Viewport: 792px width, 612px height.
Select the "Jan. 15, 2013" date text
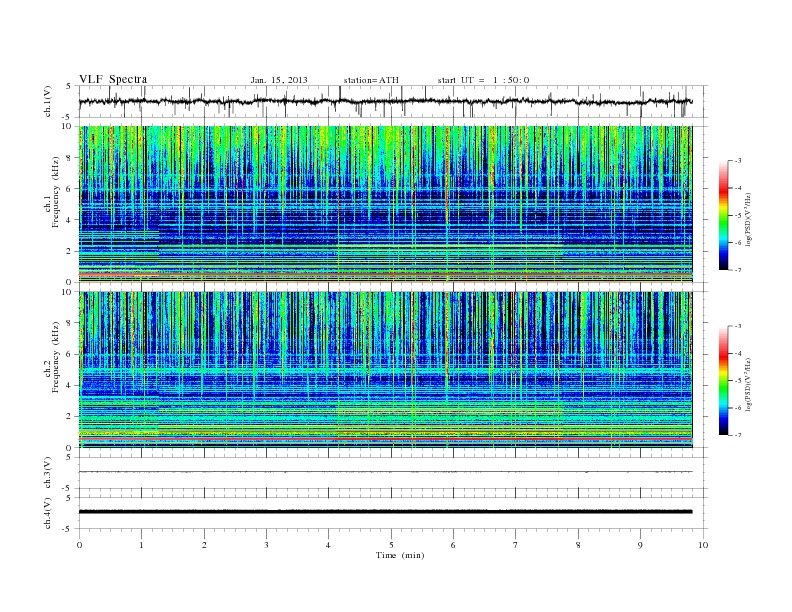tap(279, 80)
